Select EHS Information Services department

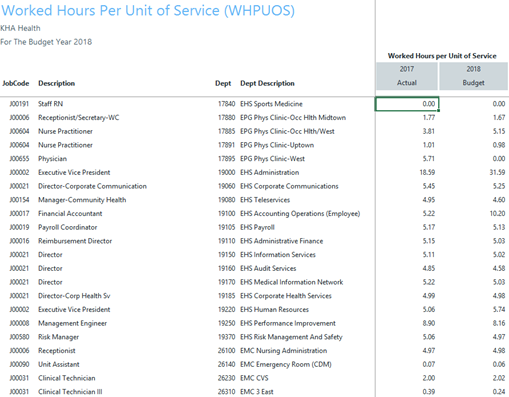pyautogui.click(x=278, y=255)
